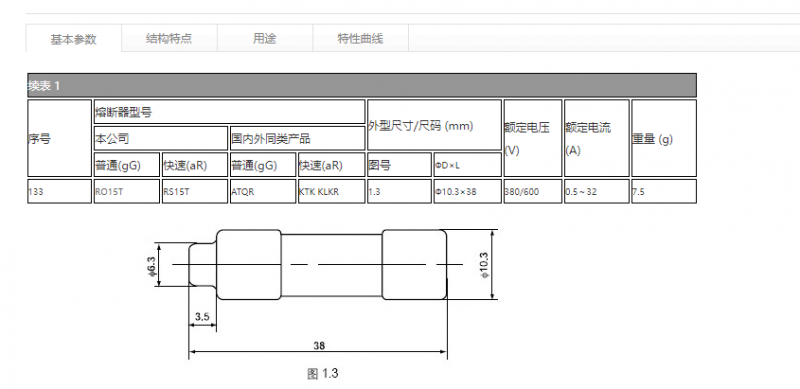Select the 用途 tab
800x389 pixels.
tap(265, 38)
